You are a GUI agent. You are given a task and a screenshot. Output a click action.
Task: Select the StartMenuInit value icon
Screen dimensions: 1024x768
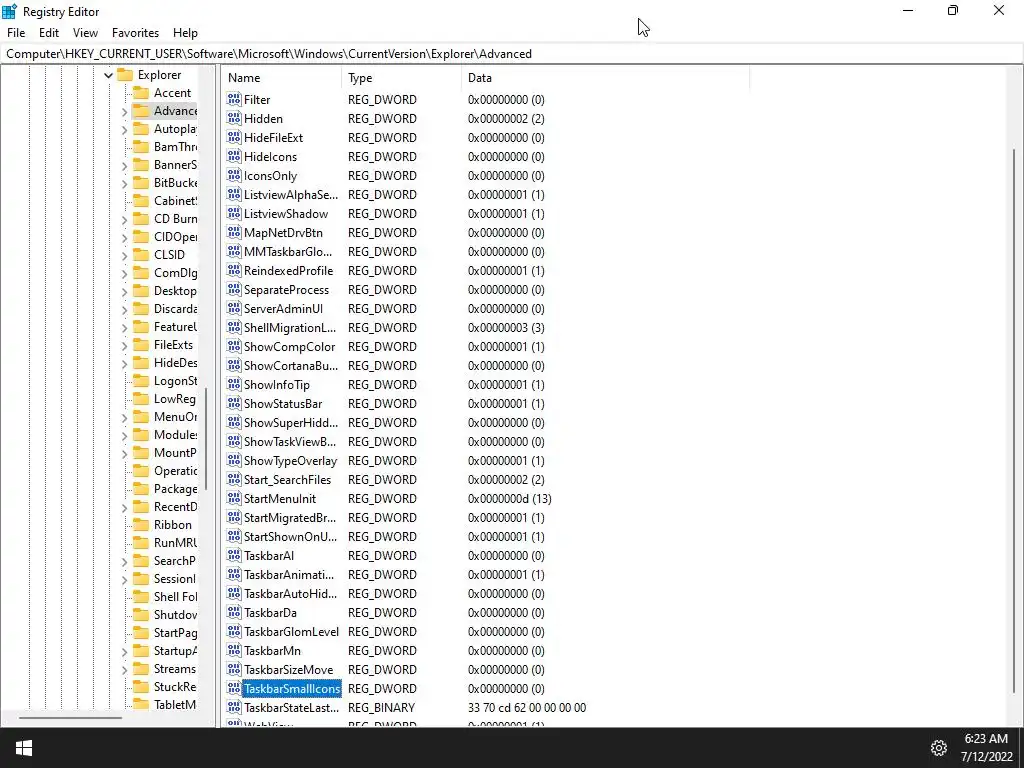tap(234, 498)
